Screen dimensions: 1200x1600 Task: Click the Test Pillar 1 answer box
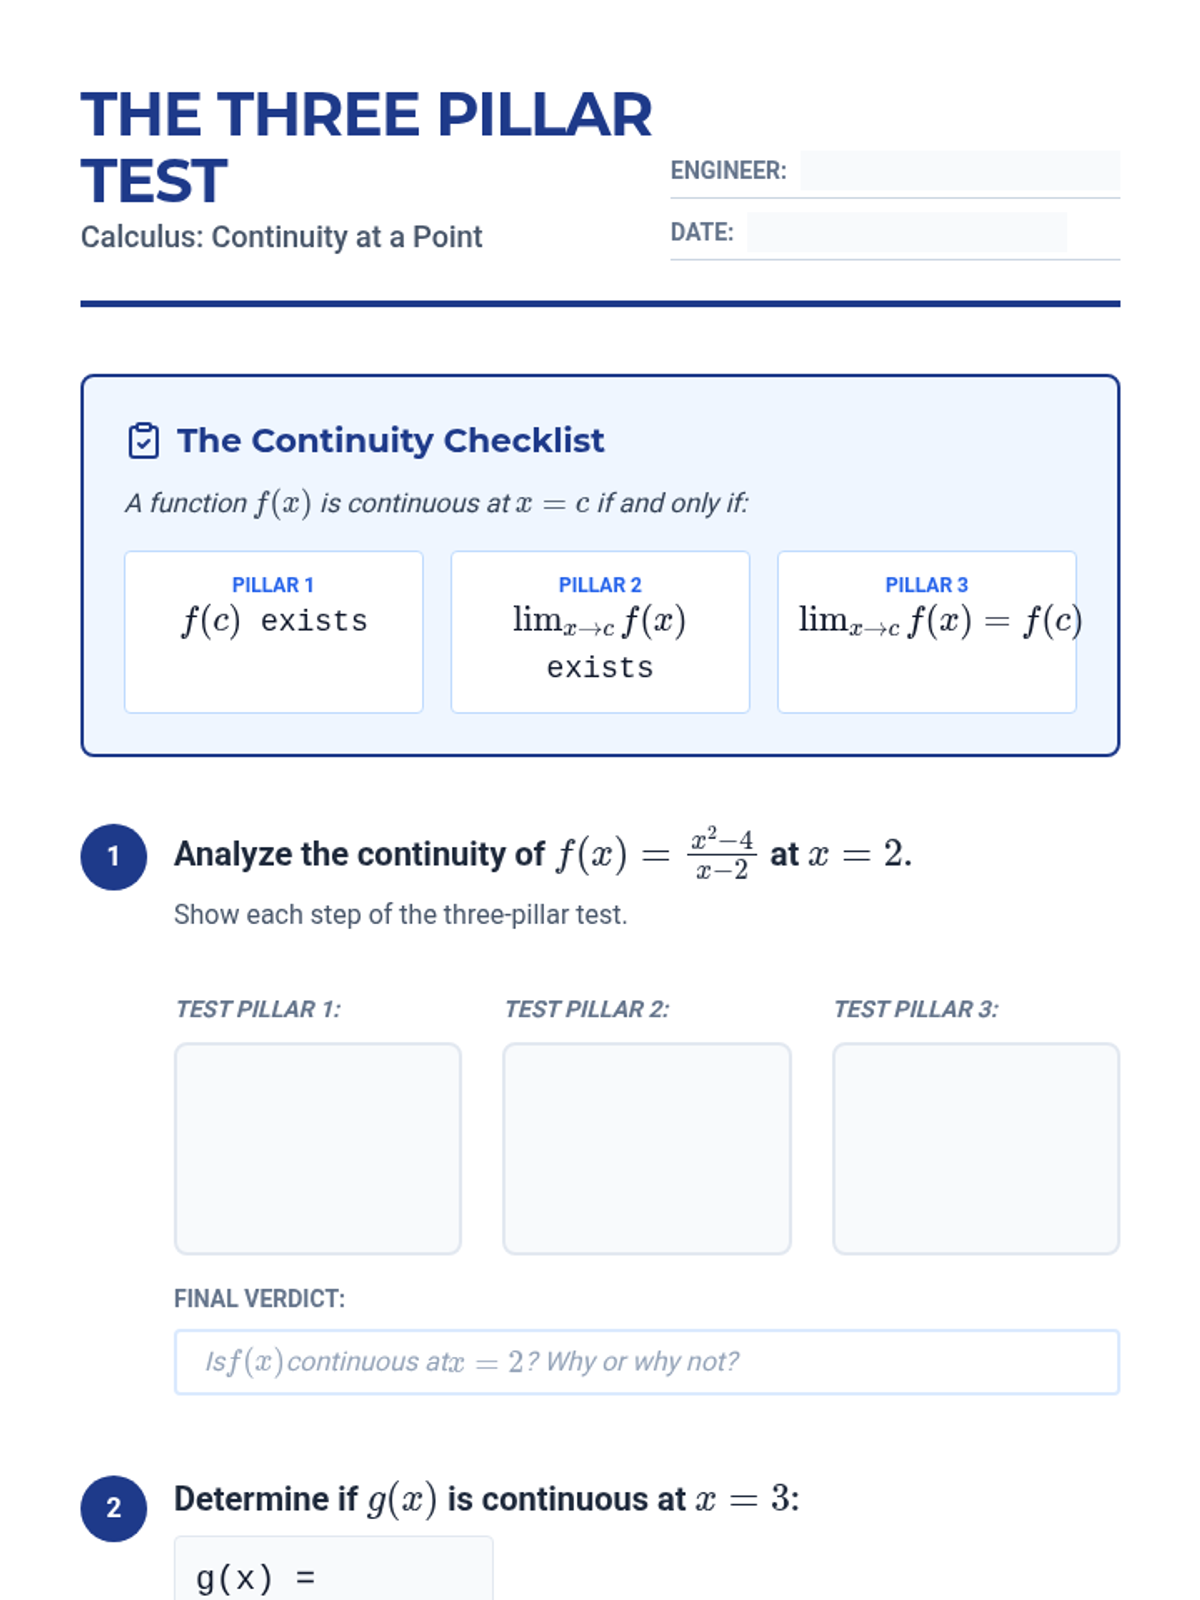coord(318,1148)
